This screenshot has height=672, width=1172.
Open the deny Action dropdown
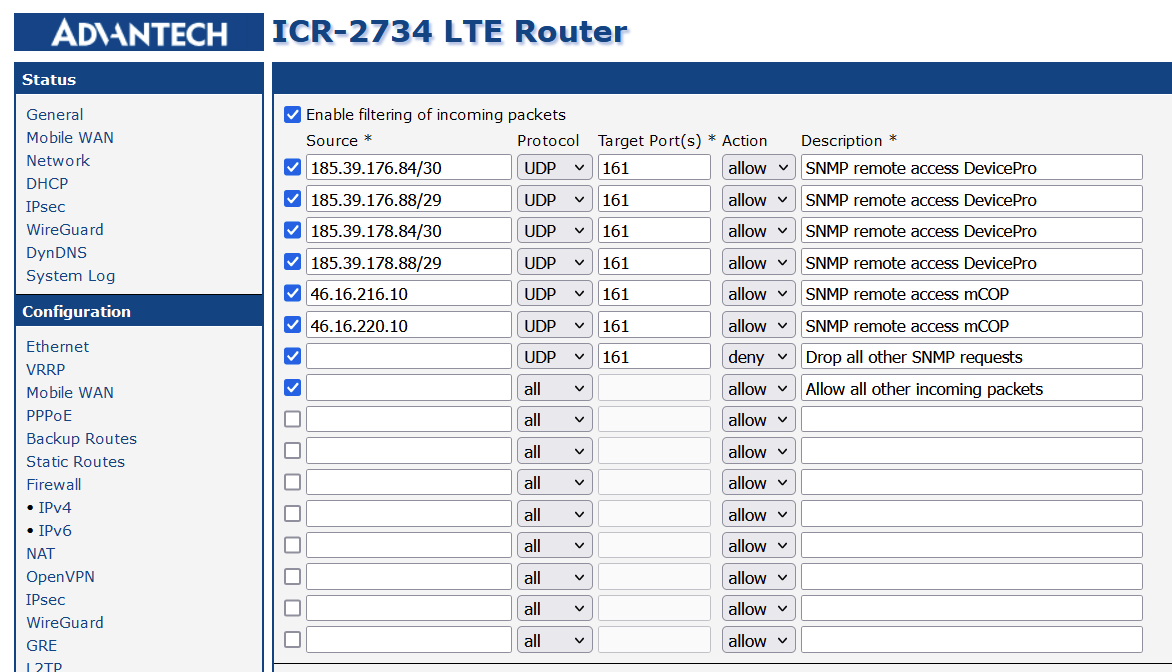[758, 357]
